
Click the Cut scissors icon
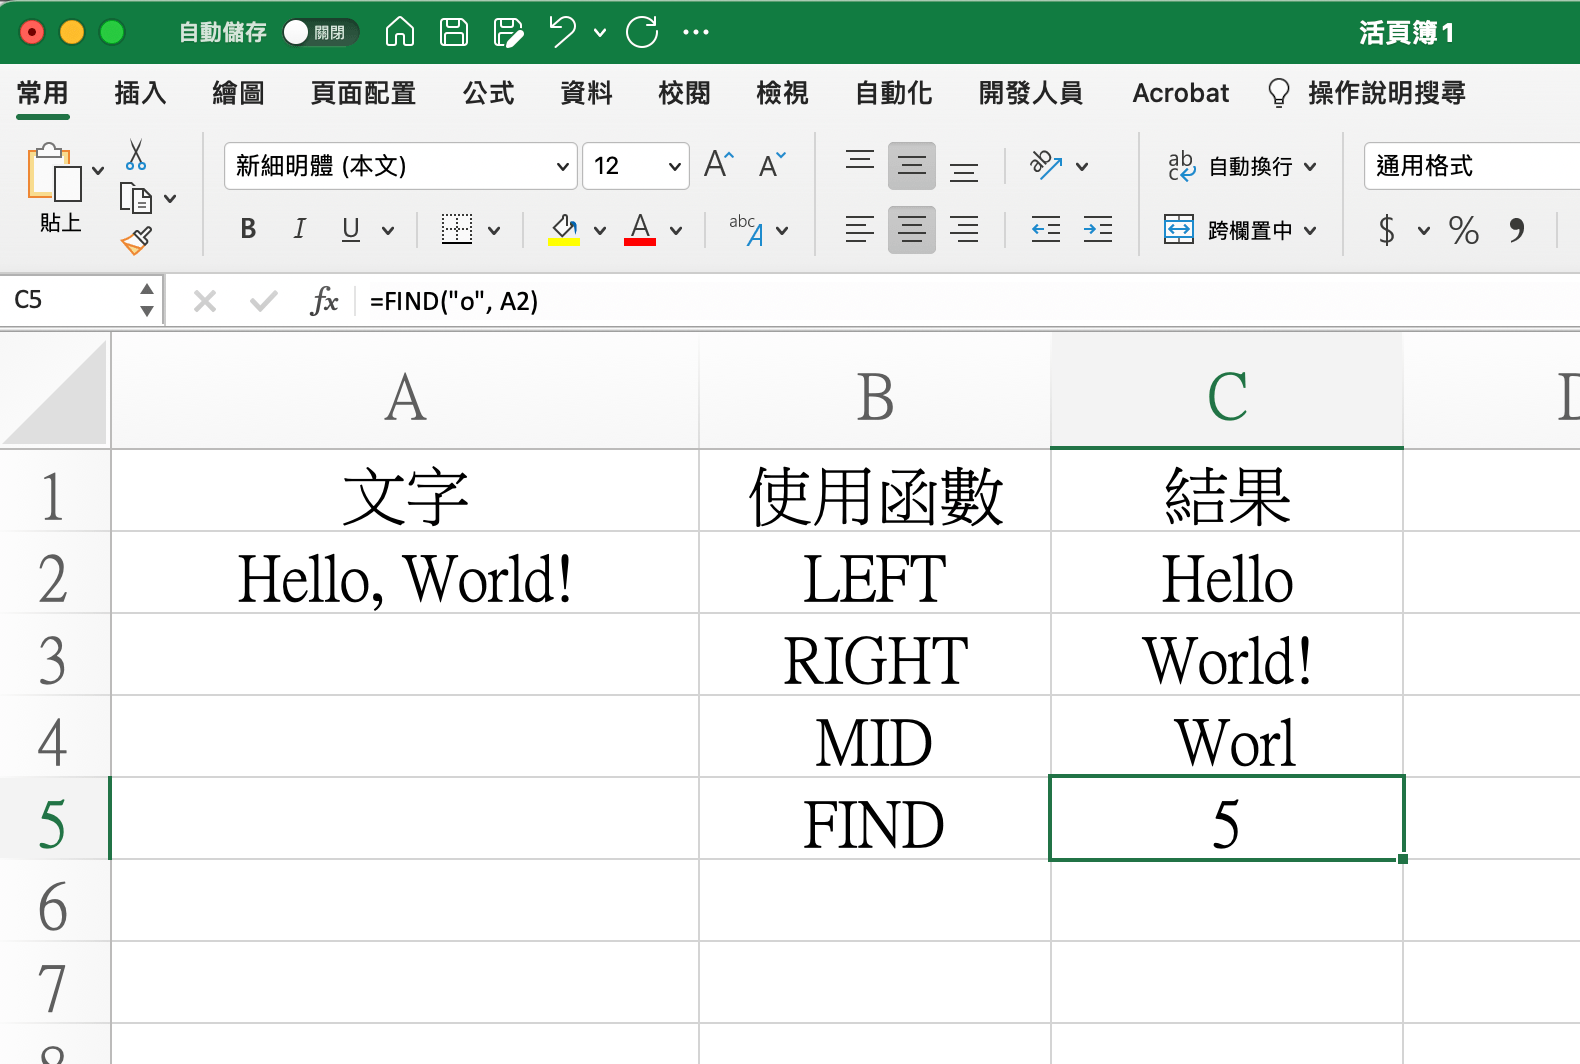pyautogui.click(x=136, y=155)
